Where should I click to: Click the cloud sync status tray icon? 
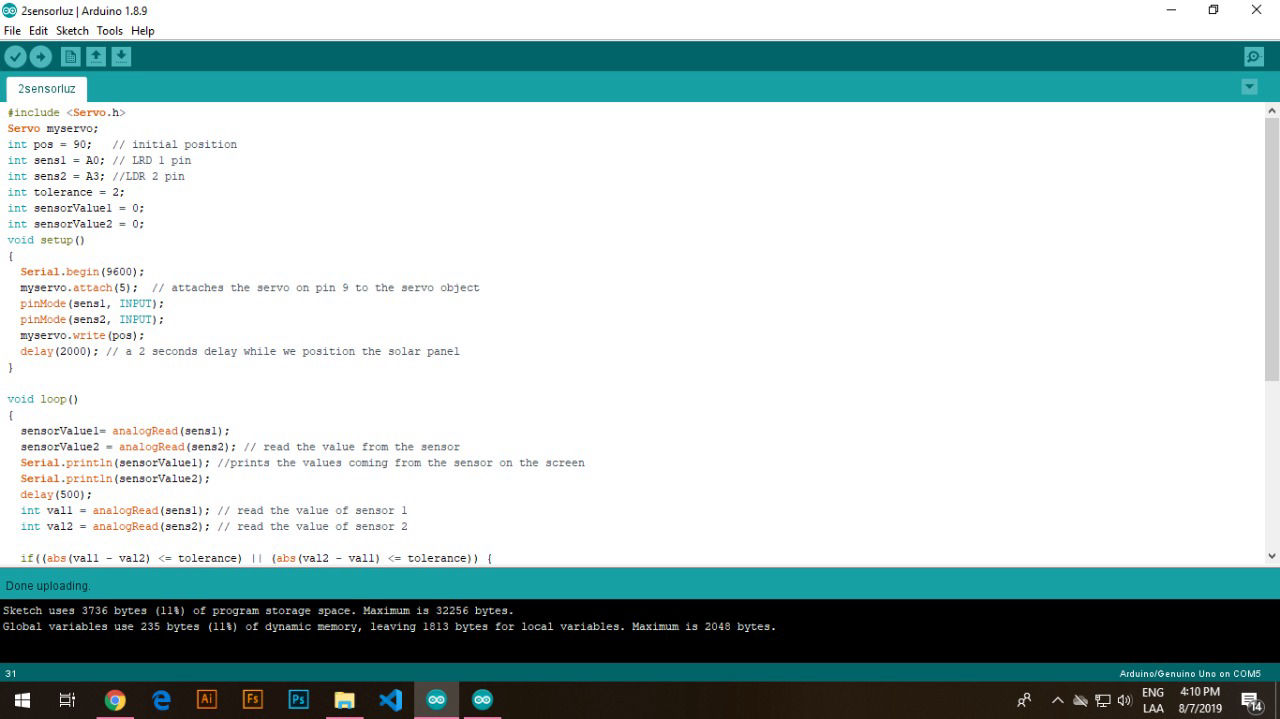click(x=1080, y=700)
